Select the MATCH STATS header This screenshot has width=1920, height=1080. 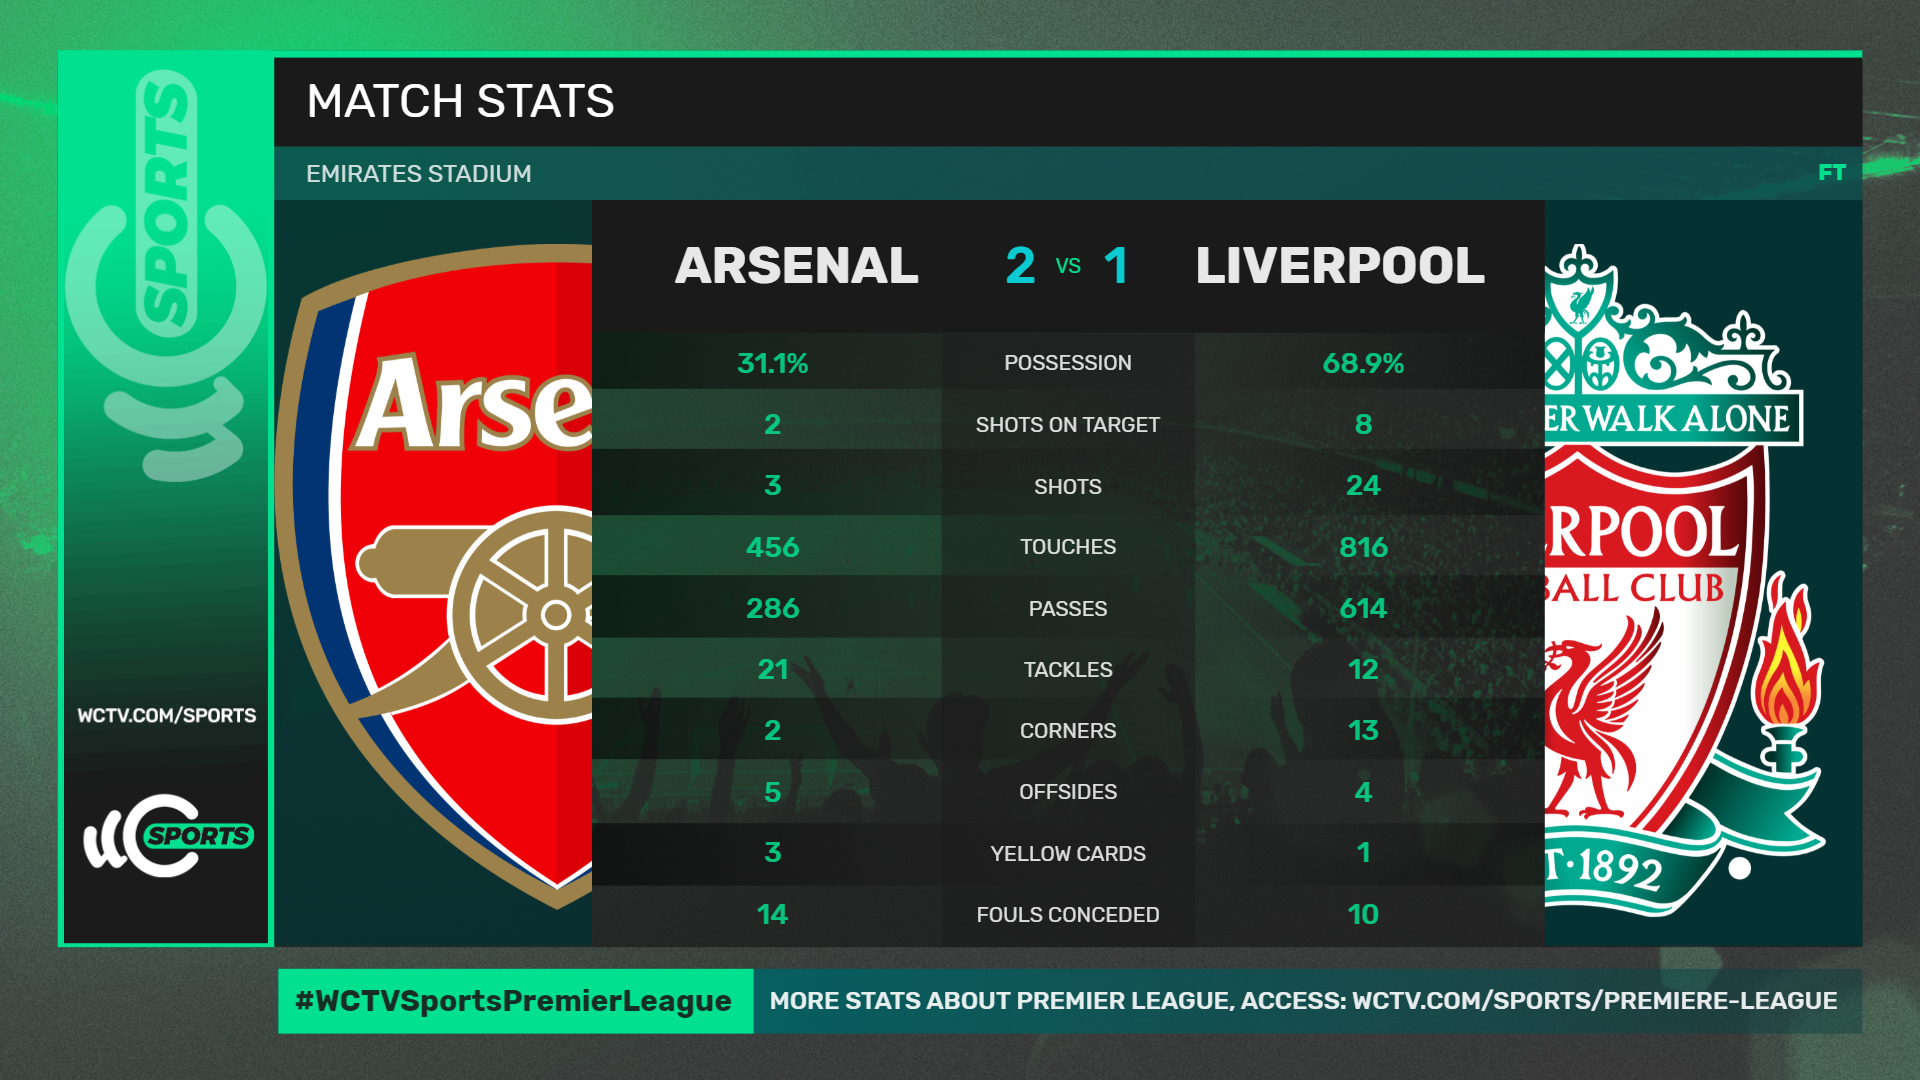(x=460, y=101)
